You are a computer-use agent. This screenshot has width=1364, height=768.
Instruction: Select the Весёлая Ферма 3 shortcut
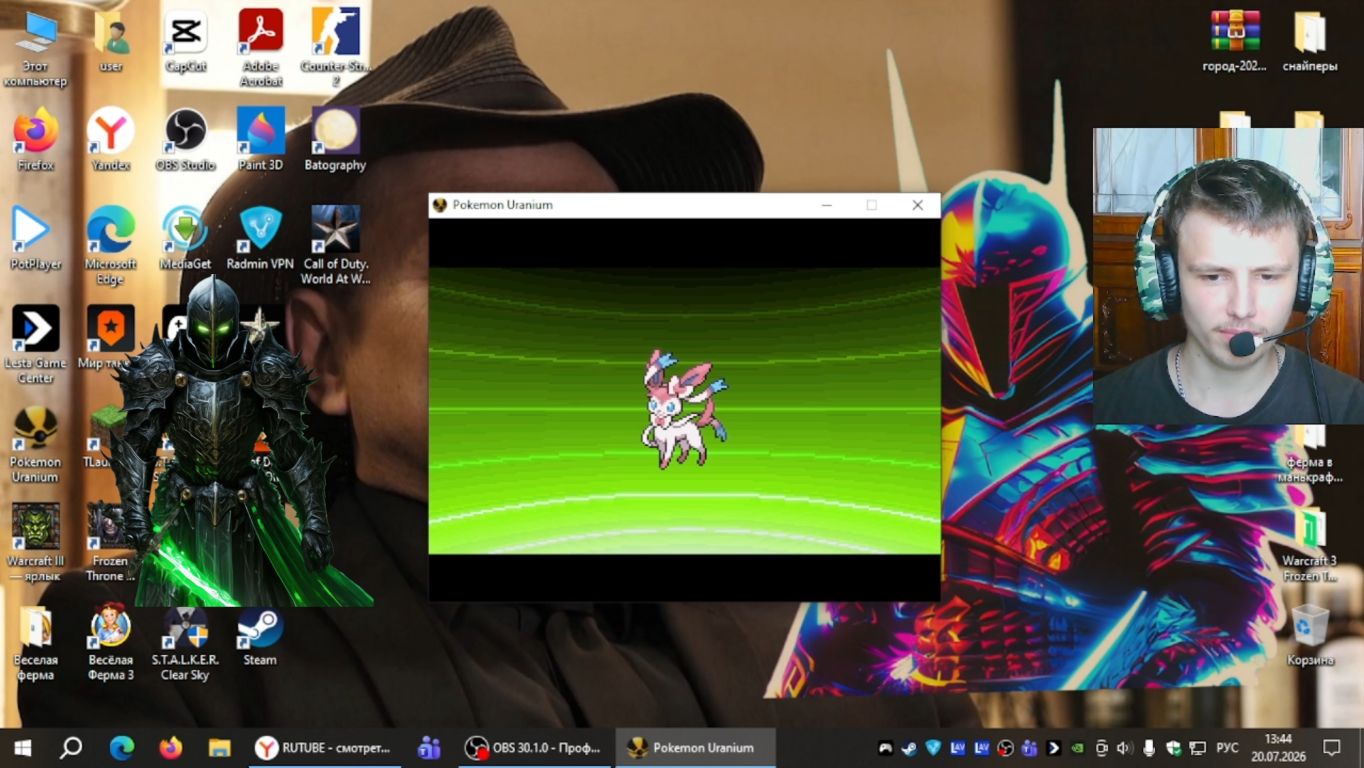(111, 641)
